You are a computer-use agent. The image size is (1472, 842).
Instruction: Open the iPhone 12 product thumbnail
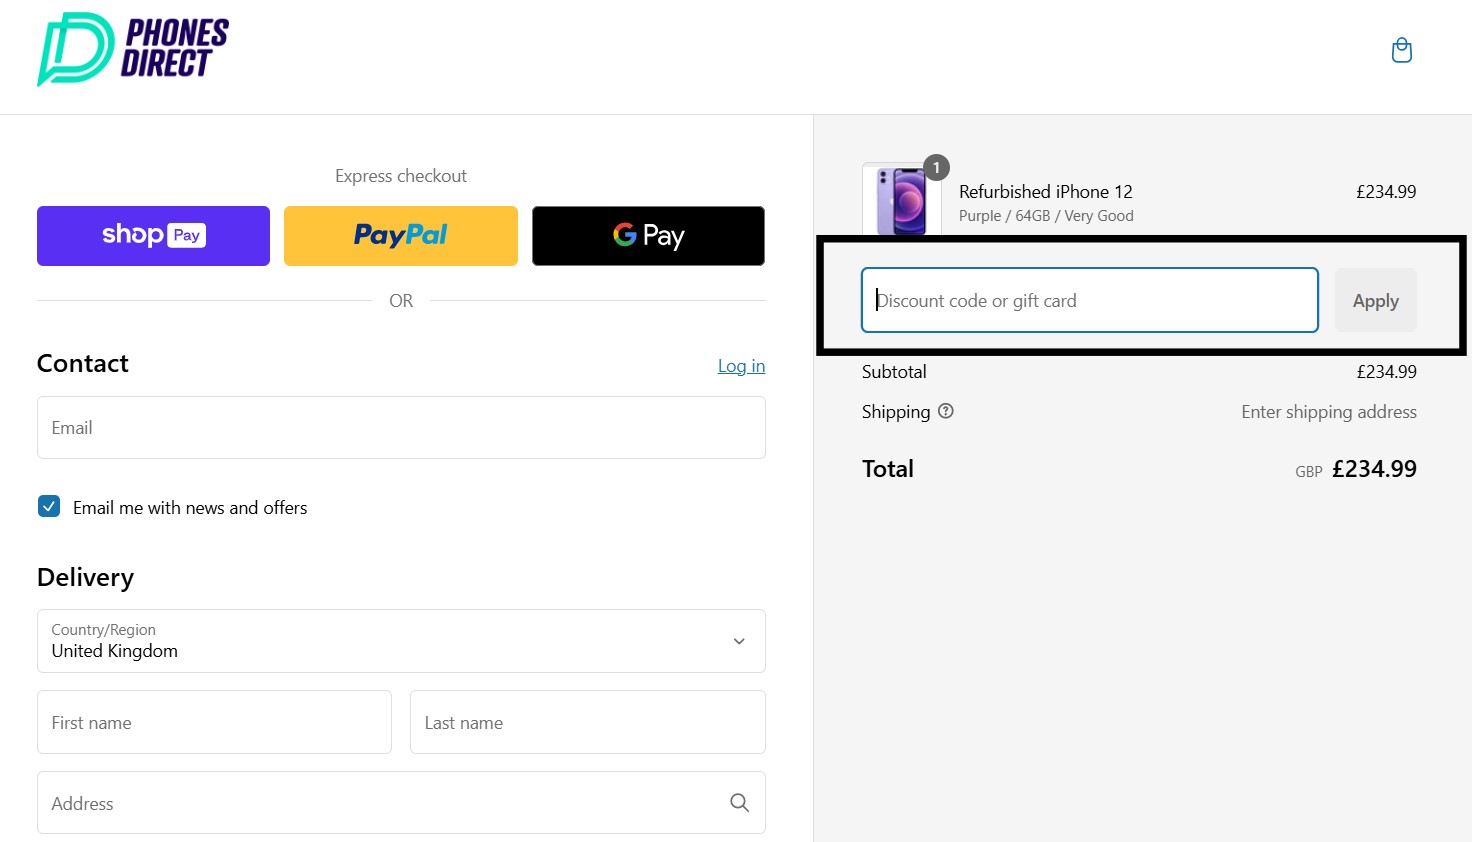[901, 200]
